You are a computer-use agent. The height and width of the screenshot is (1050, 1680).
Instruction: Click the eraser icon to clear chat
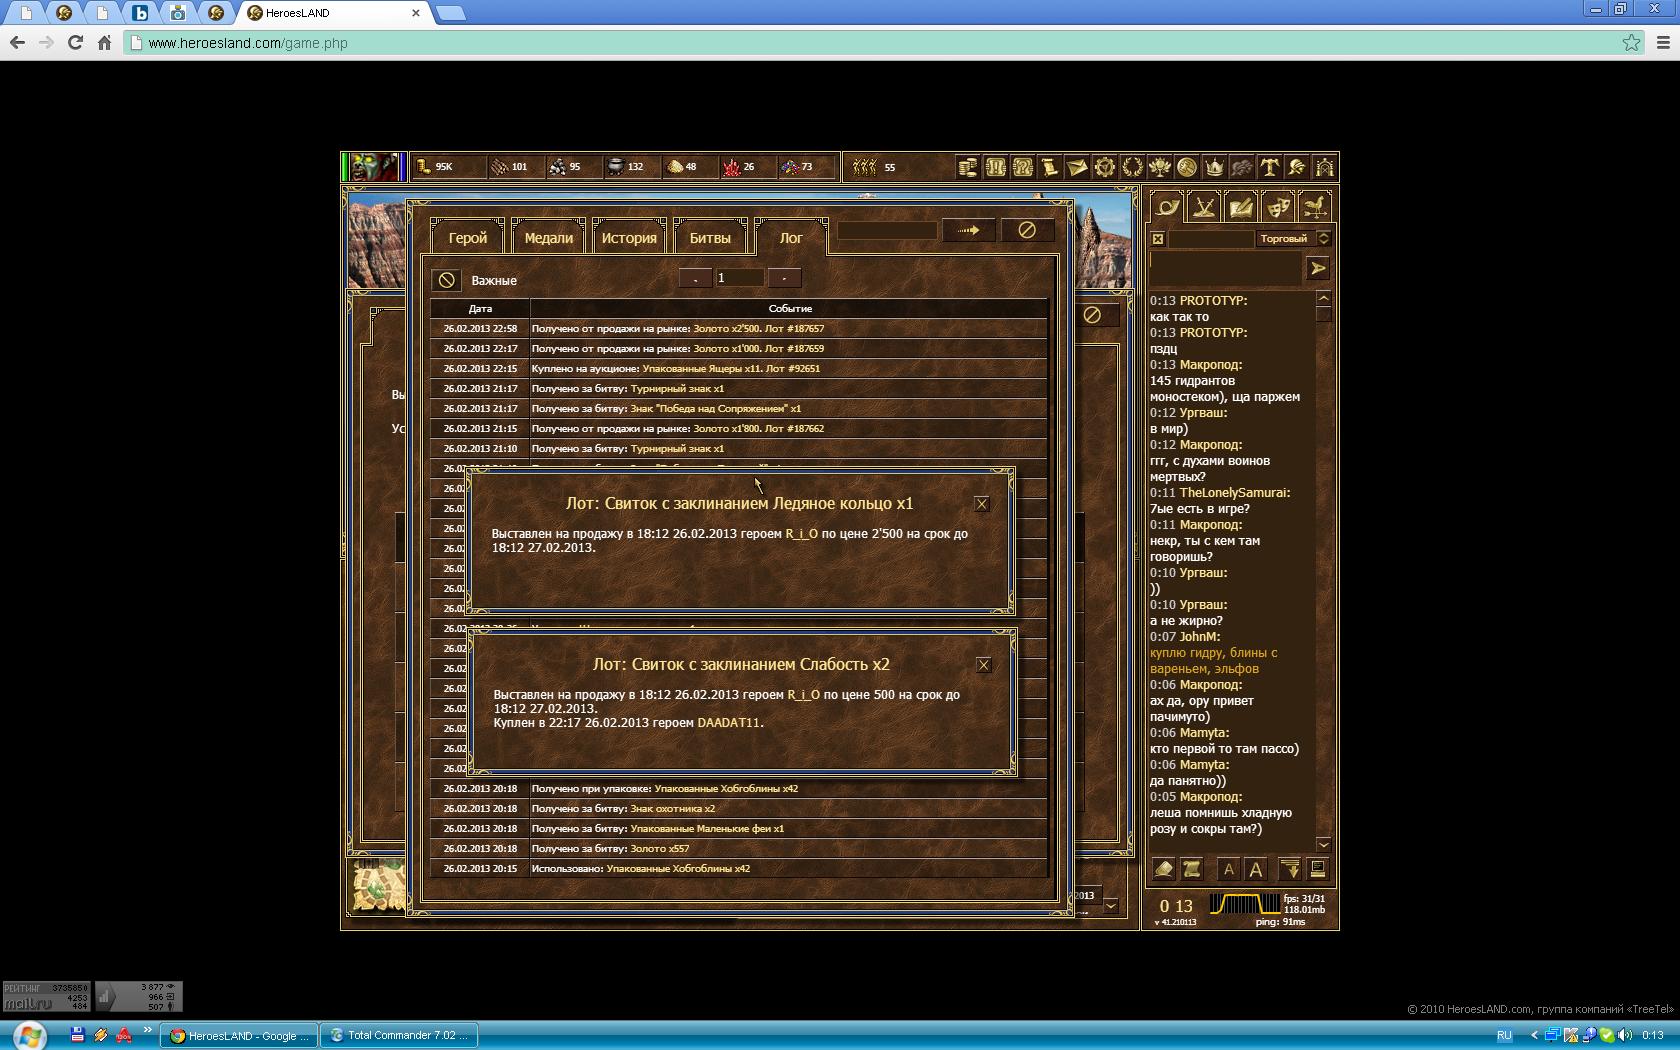pos(1163,869)
